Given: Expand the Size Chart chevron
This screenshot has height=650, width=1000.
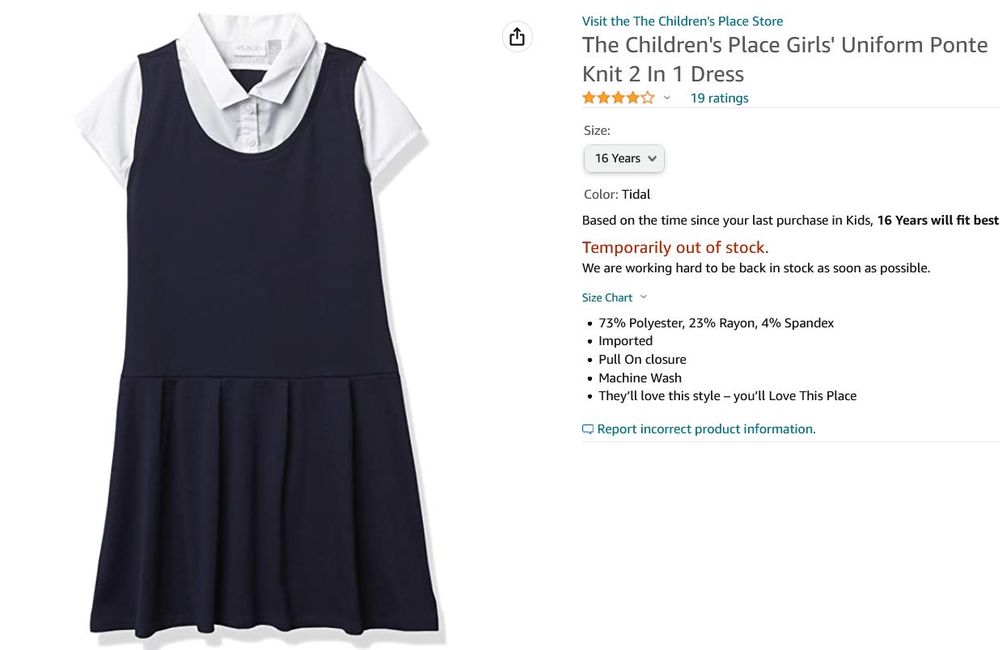Looking at the screenshot, I should pos(643,297).
